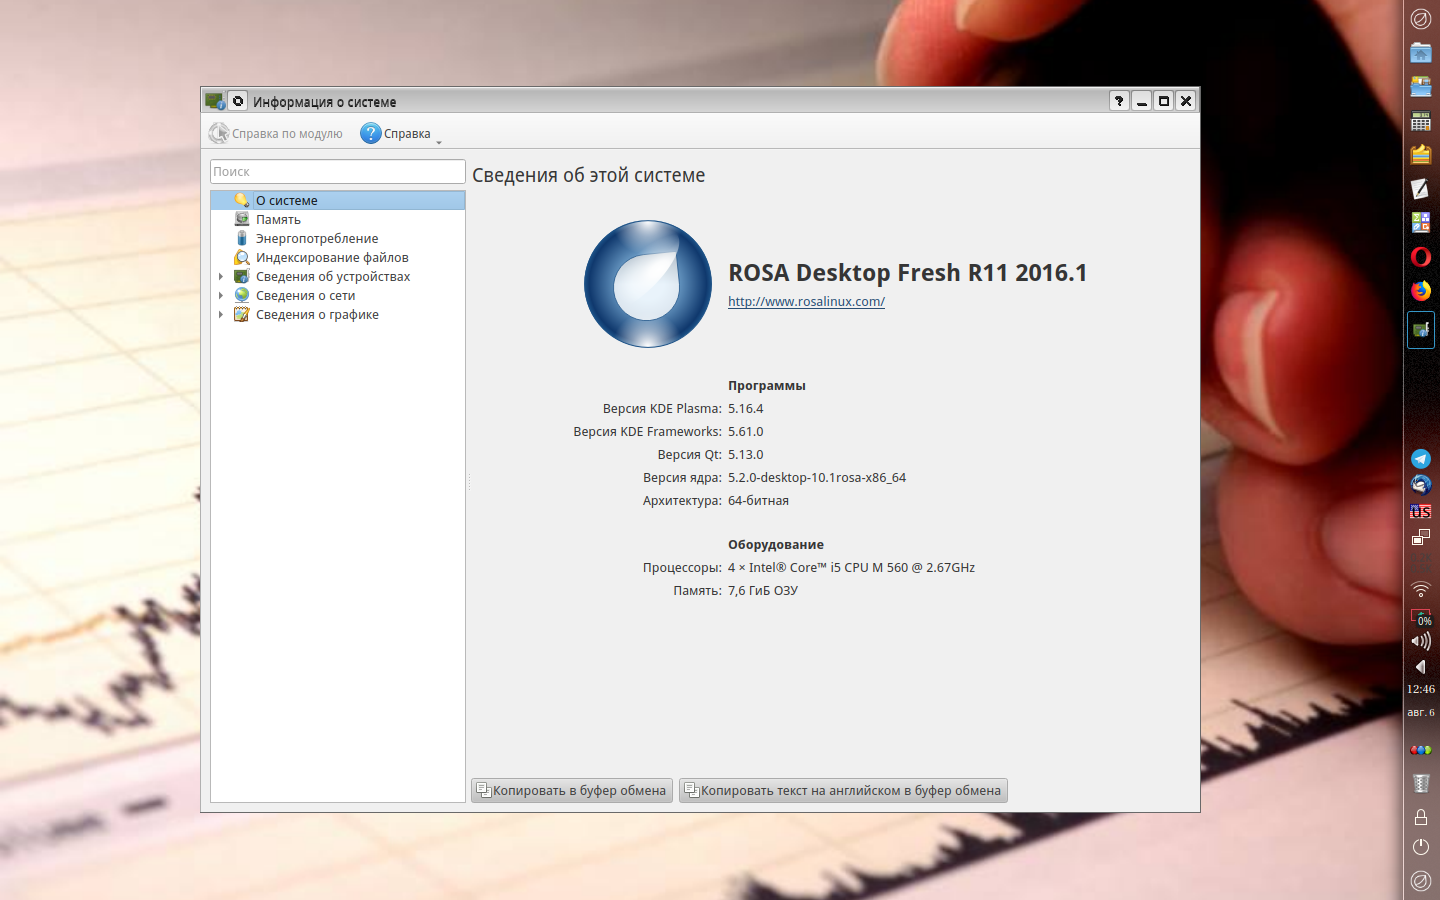The width and height of the screenshot is (1440, 900).
Task: Open the Wi-Fi network tray icon
Action: [x=1421, y=589]
